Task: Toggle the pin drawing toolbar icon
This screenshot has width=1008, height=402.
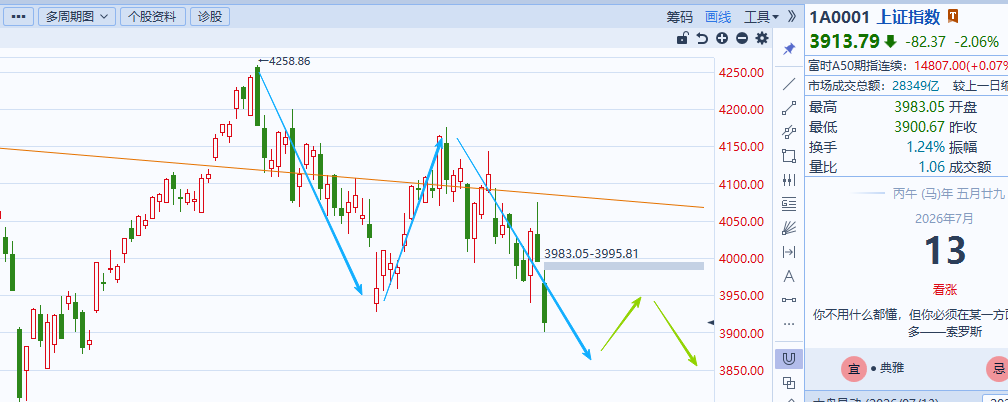Action: tap(789, 50)
